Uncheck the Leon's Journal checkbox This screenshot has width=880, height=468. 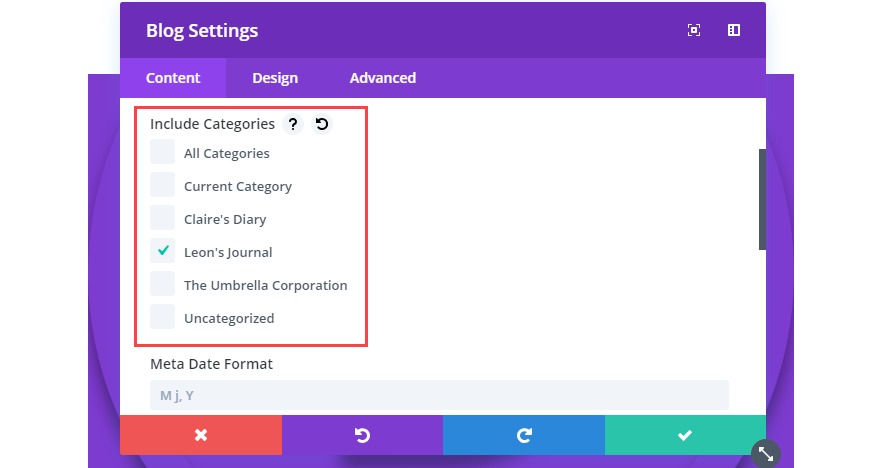[163, 251]
